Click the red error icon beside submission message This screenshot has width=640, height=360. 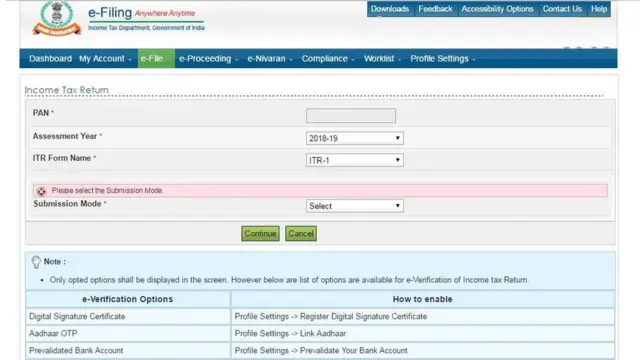tap(41, 191)
